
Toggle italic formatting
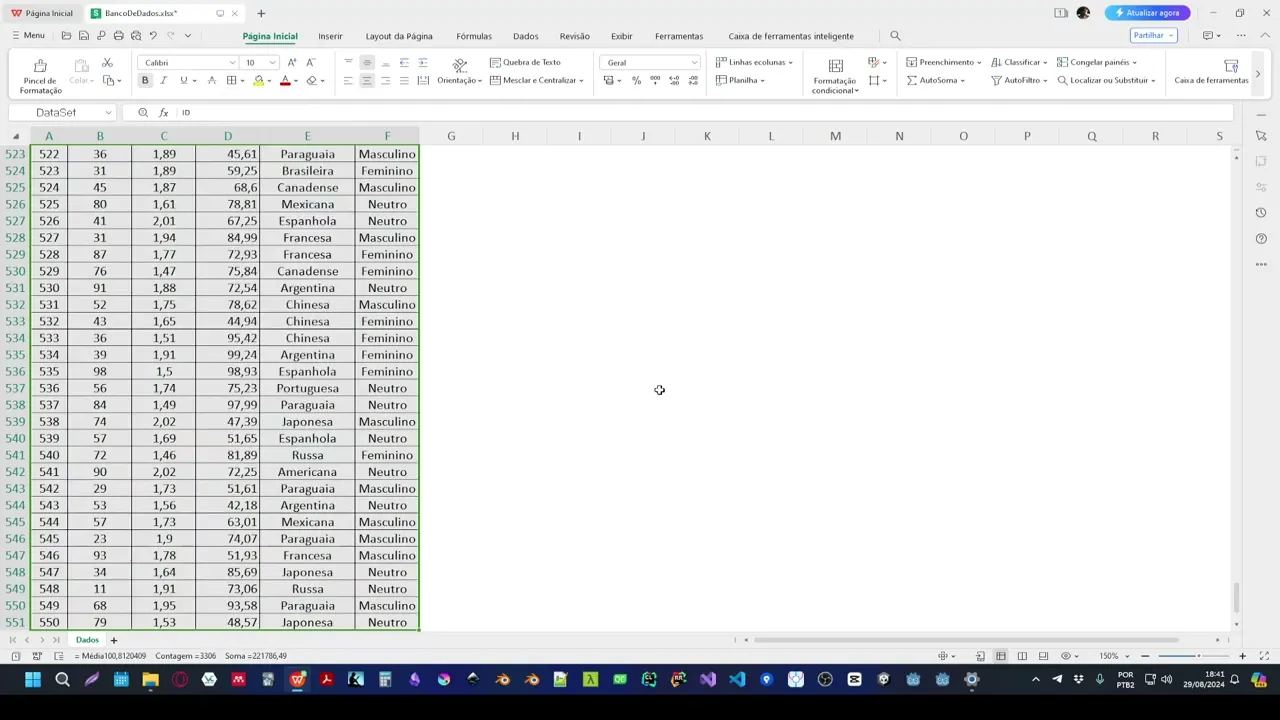(163, 80)
